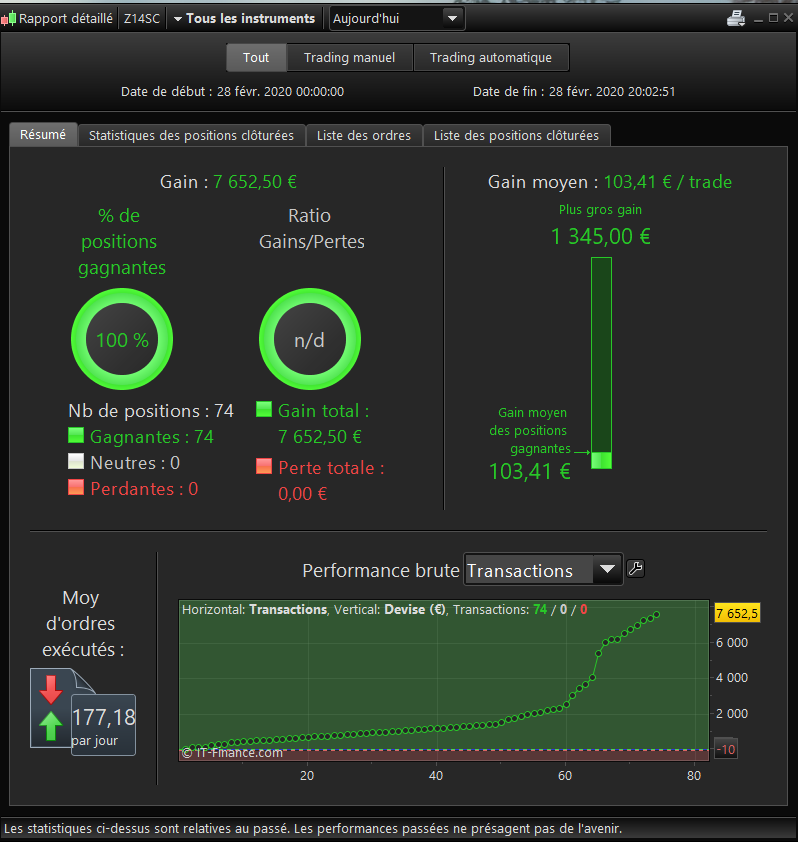The image size is (798, 842).
Task: Switch to 'Trading manuel' filter
Action: [x=350, y=57]
